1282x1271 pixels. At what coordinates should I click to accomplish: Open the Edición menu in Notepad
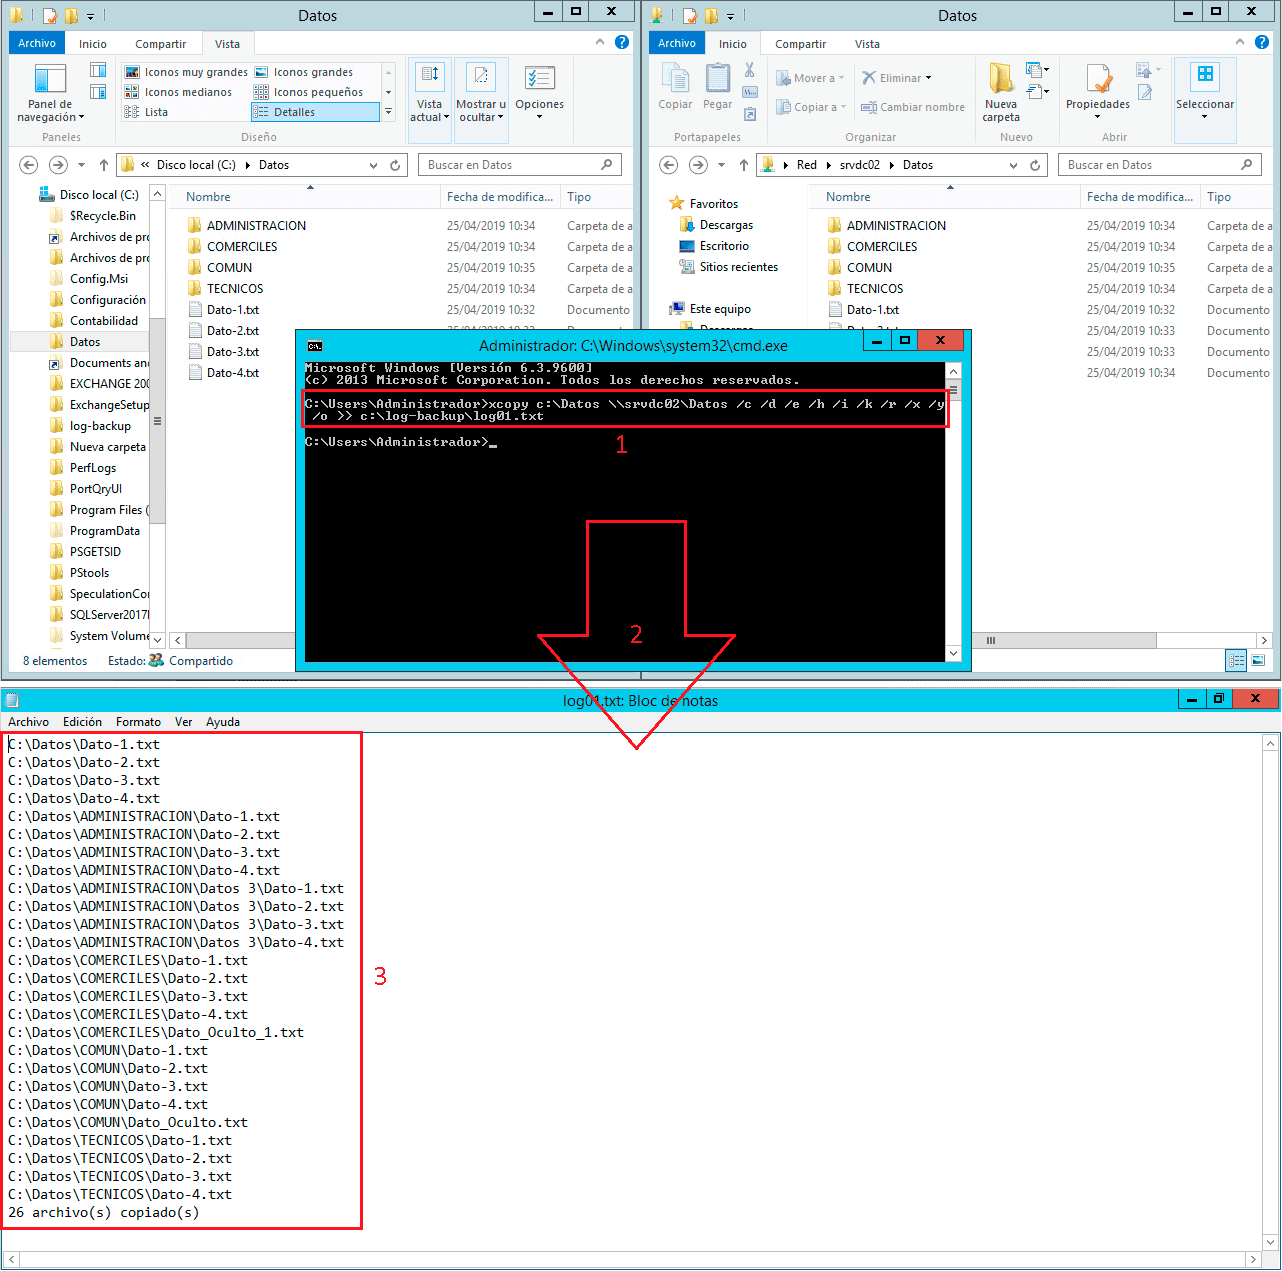click(82, 721)
